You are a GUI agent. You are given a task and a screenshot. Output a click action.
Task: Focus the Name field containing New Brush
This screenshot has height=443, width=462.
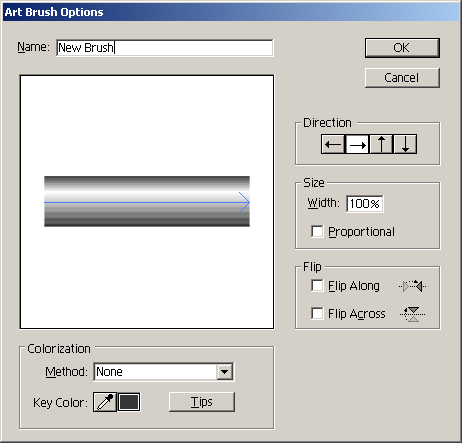[165, 48]
